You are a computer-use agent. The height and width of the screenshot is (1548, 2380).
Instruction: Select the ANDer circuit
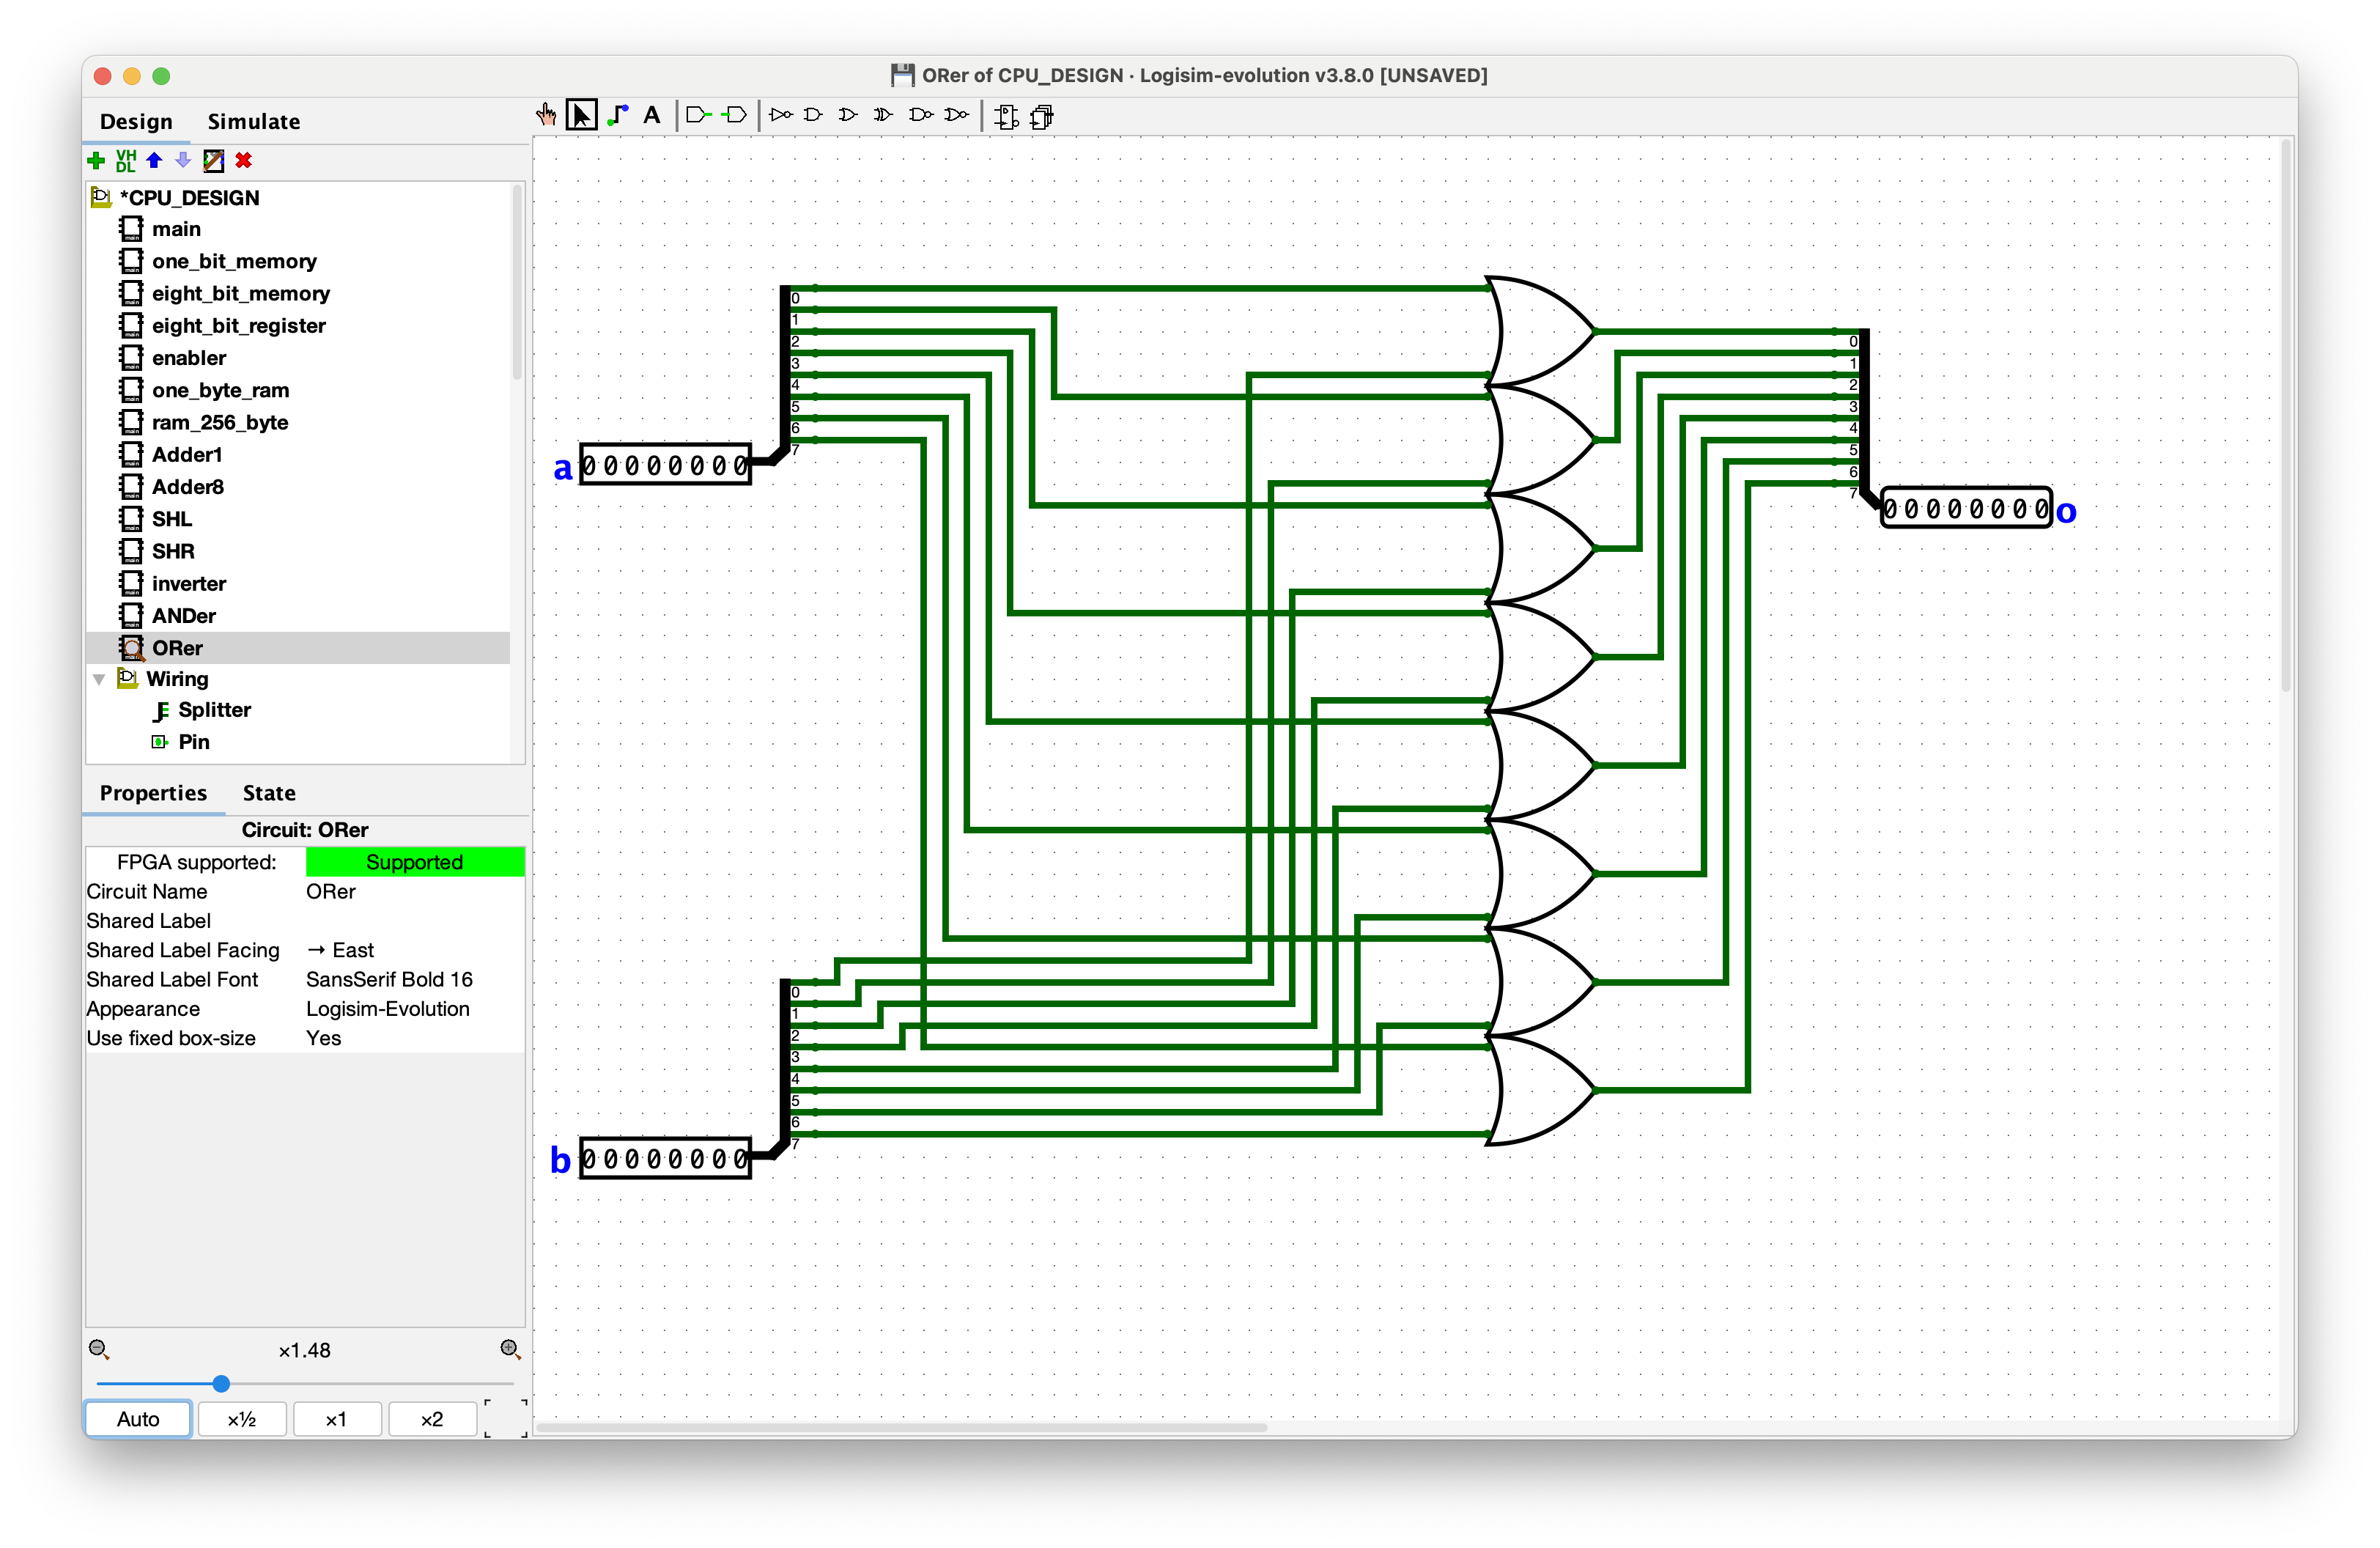point(184,616)
